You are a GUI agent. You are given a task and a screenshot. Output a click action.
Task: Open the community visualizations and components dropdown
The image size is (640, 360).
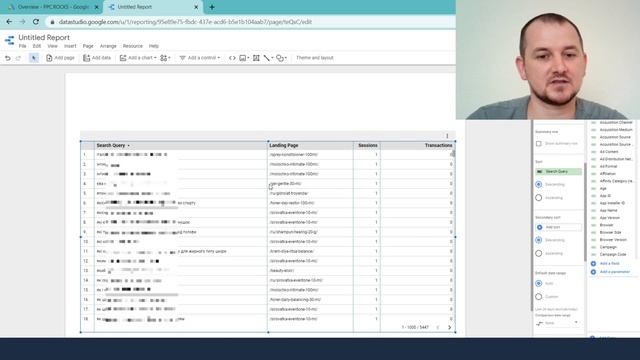pyautogui.click(x=165, y=58)
